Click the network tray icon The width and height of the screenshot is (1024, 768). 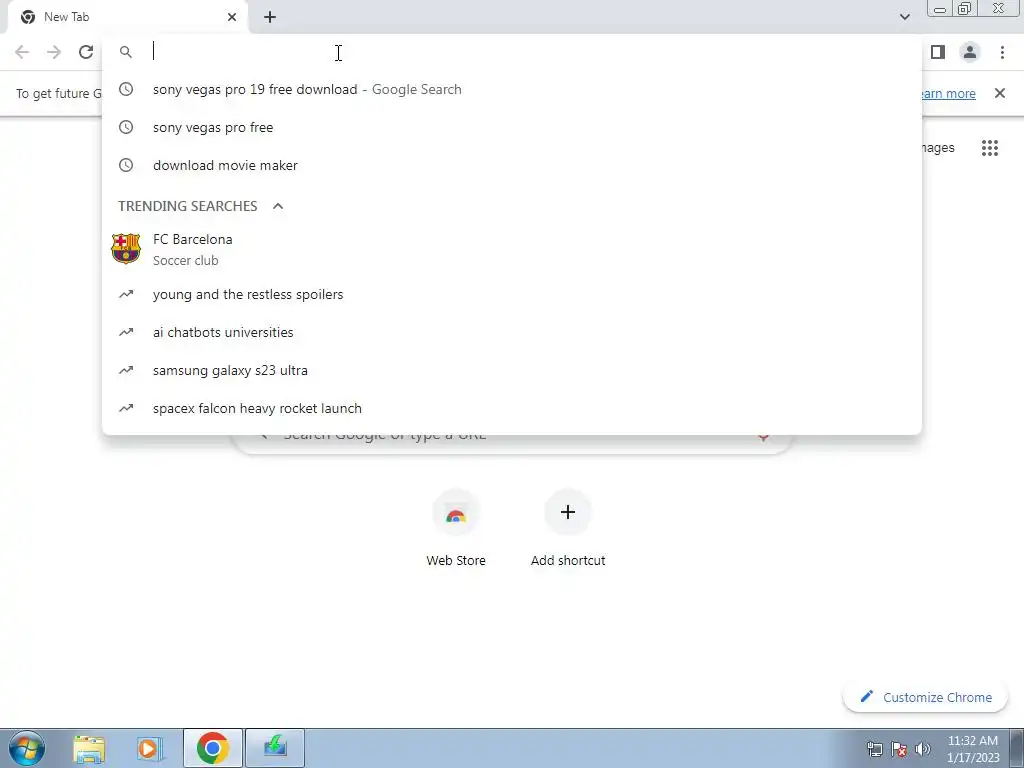pyautogui.click(x=874, y=748)
